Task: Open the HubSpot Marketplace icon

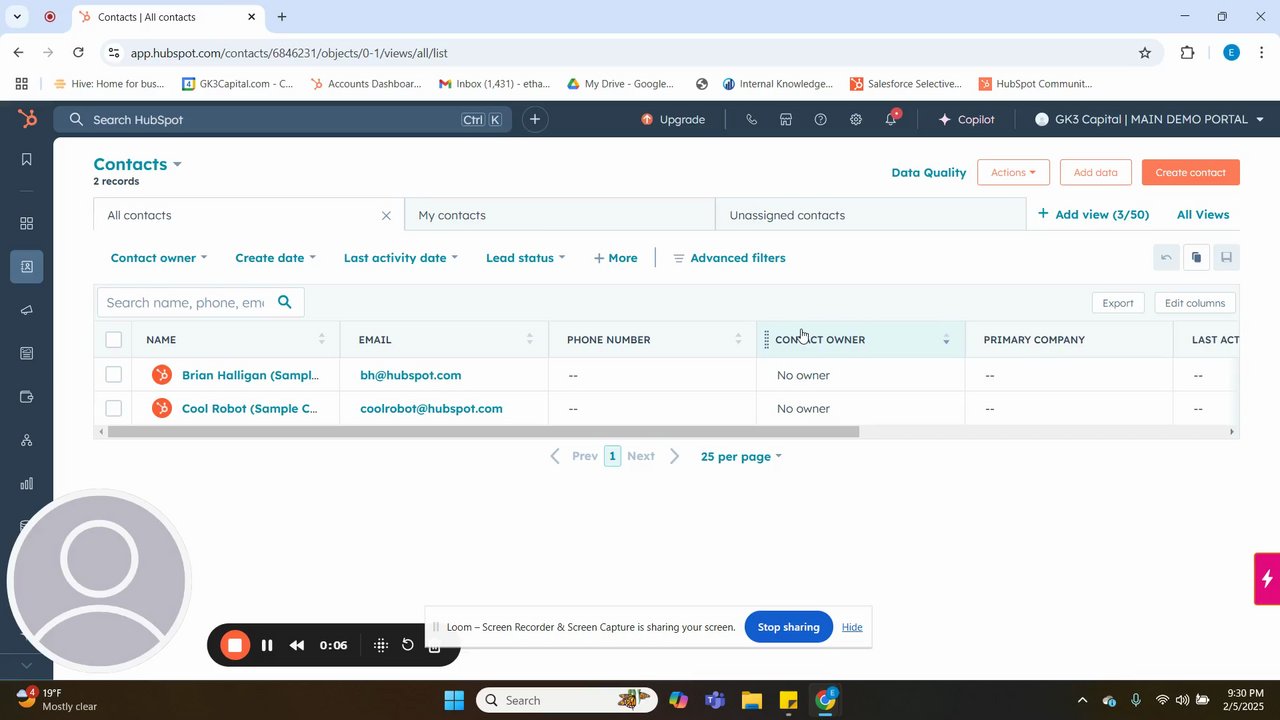Action: (786, 119)
